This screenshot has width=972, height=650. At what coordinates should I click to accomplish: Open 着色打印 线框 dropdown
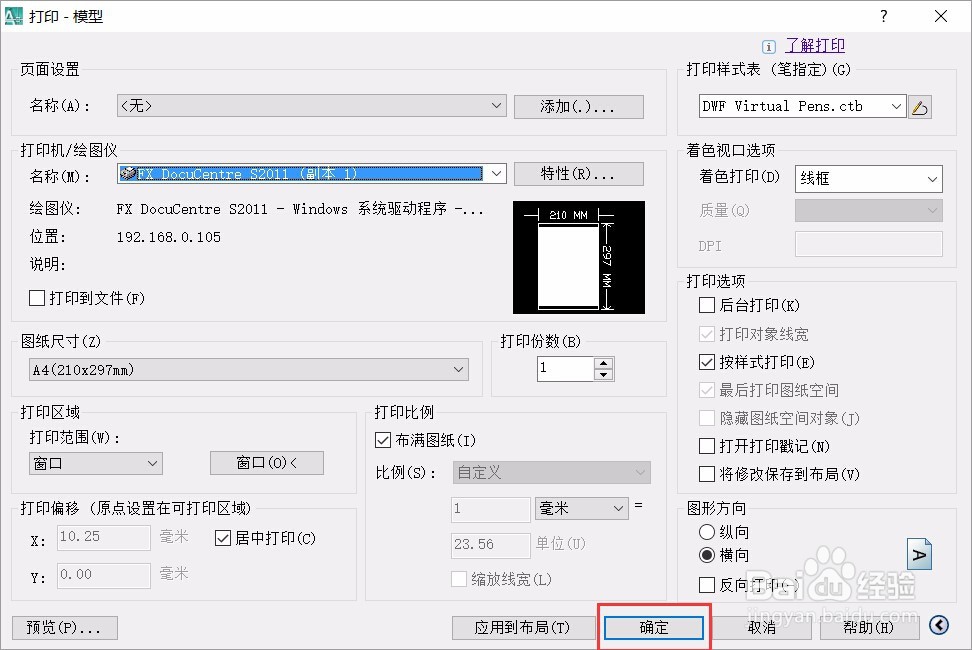coord(868,178)
